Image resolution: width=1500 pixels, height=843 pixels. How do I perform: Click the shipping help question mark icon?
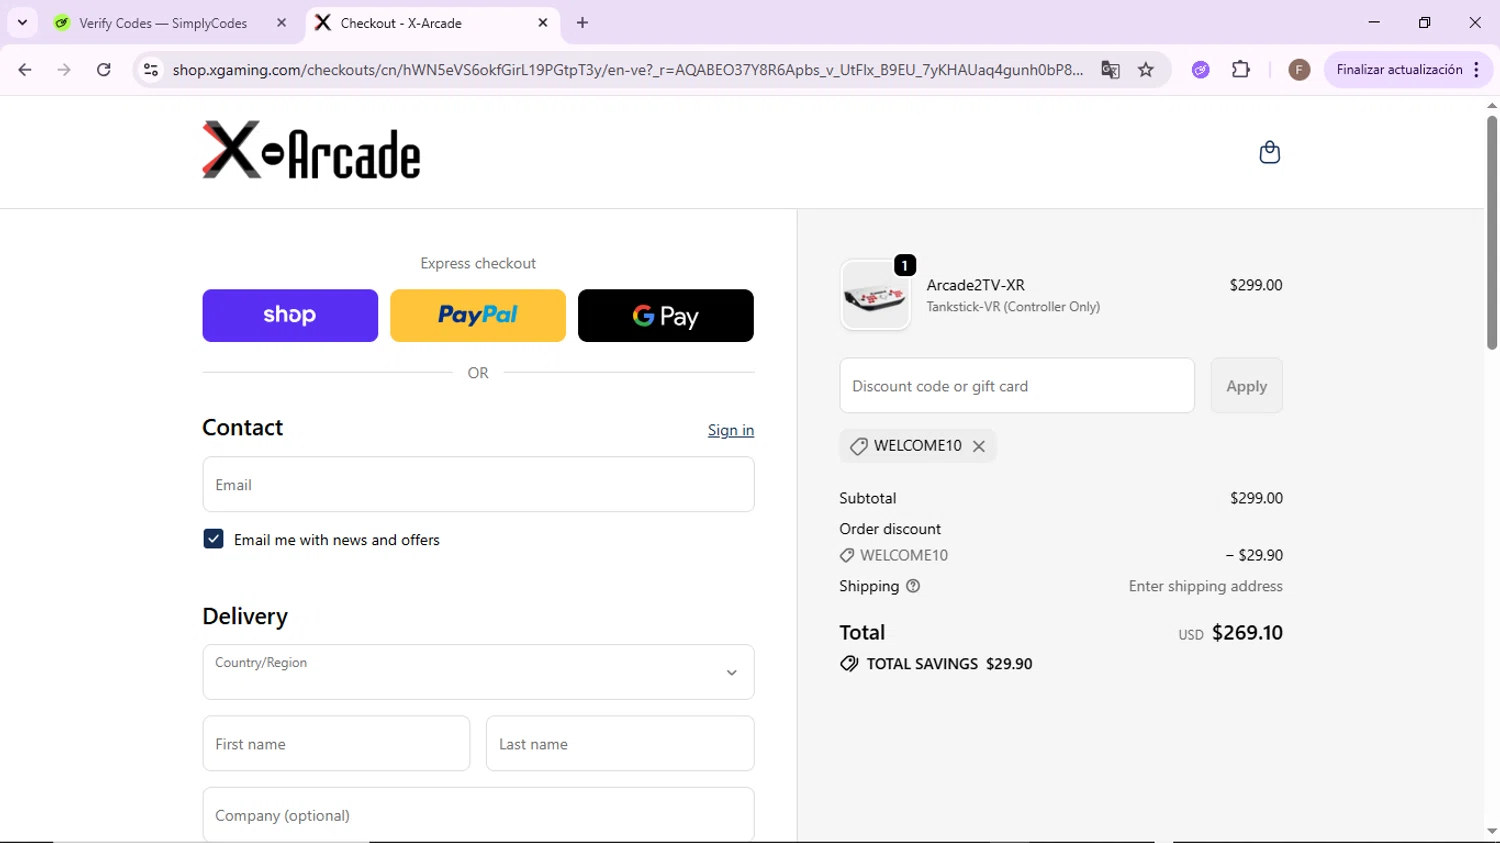pos(913,586)
